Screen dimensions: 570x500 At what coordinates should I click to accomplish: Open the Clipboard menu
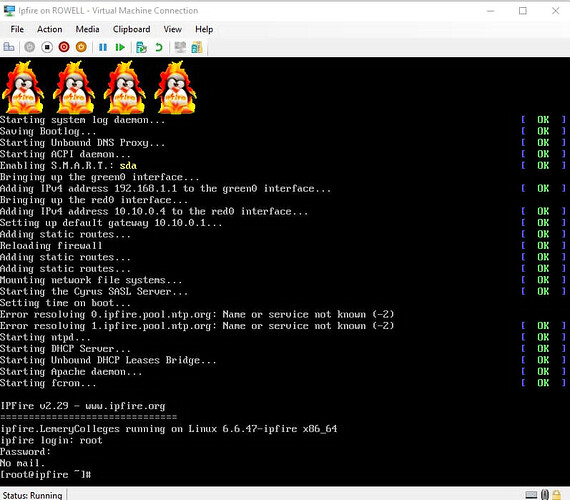[131, 29]
